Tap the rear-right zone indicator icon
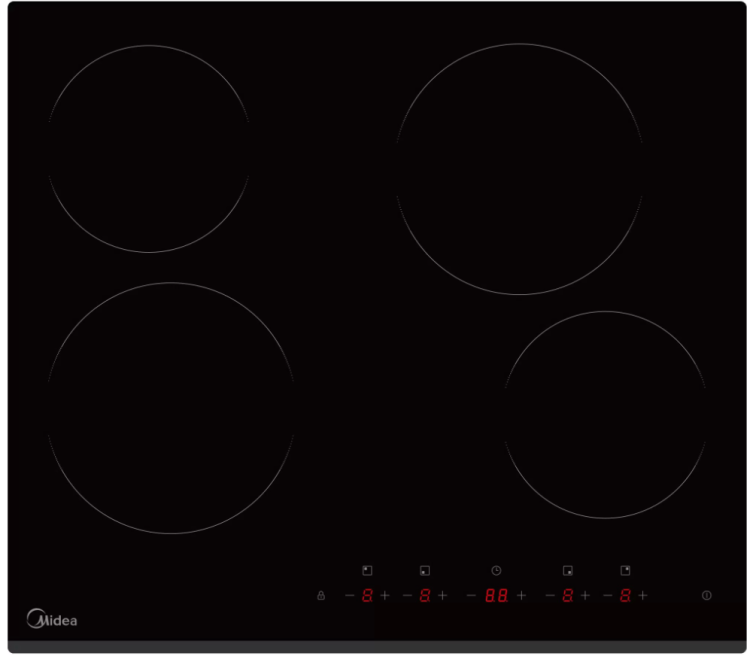This screenshot has height=656, width=750. 625,570
